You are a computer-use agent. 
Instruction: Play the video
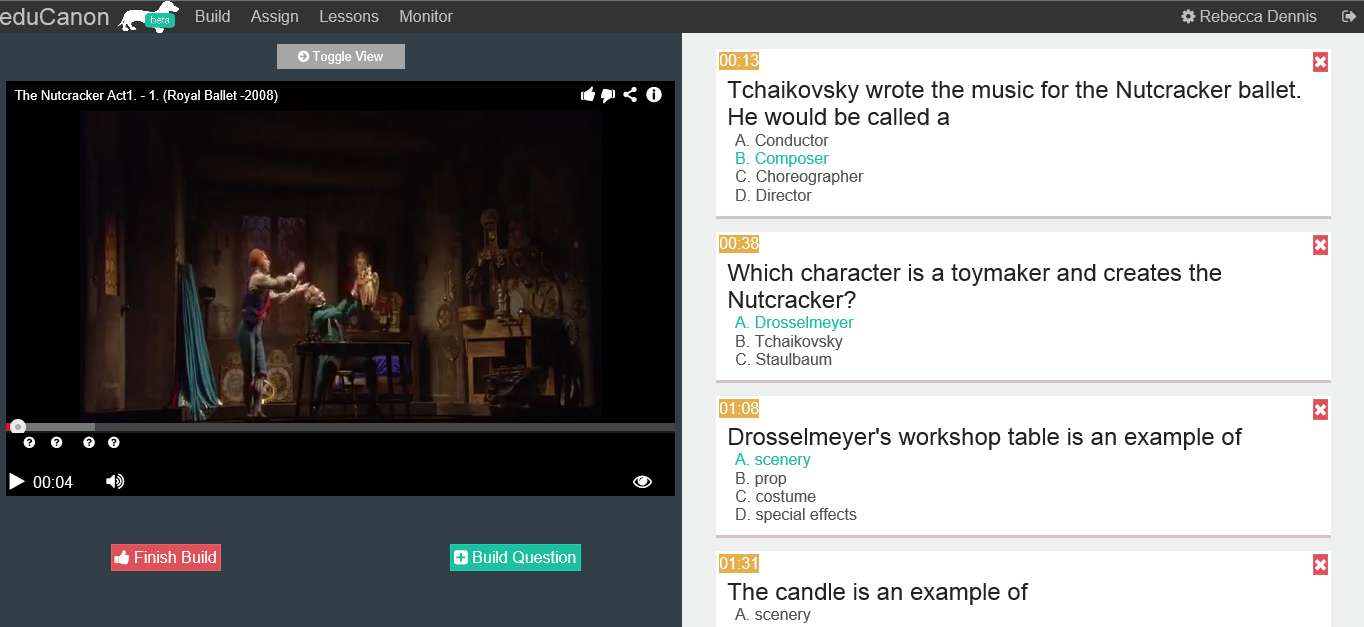click(16, 482)
